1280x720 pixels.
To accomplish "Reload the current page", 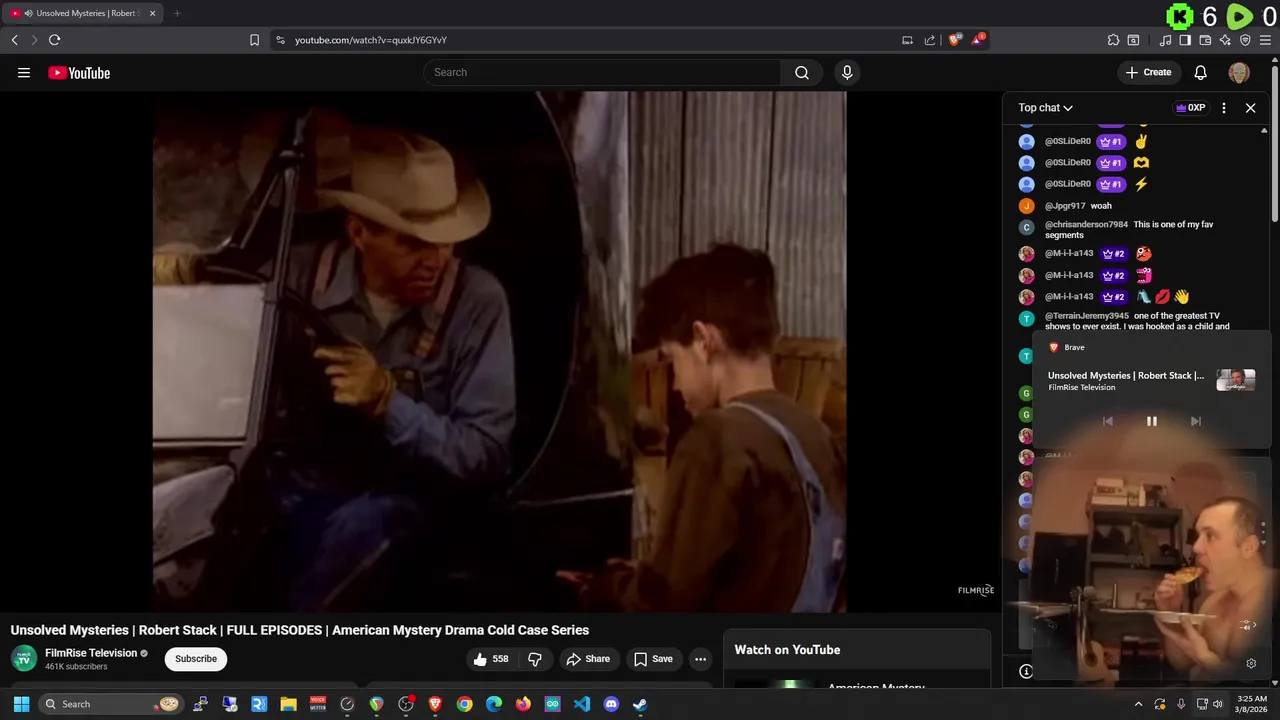I will coord(54,40).
